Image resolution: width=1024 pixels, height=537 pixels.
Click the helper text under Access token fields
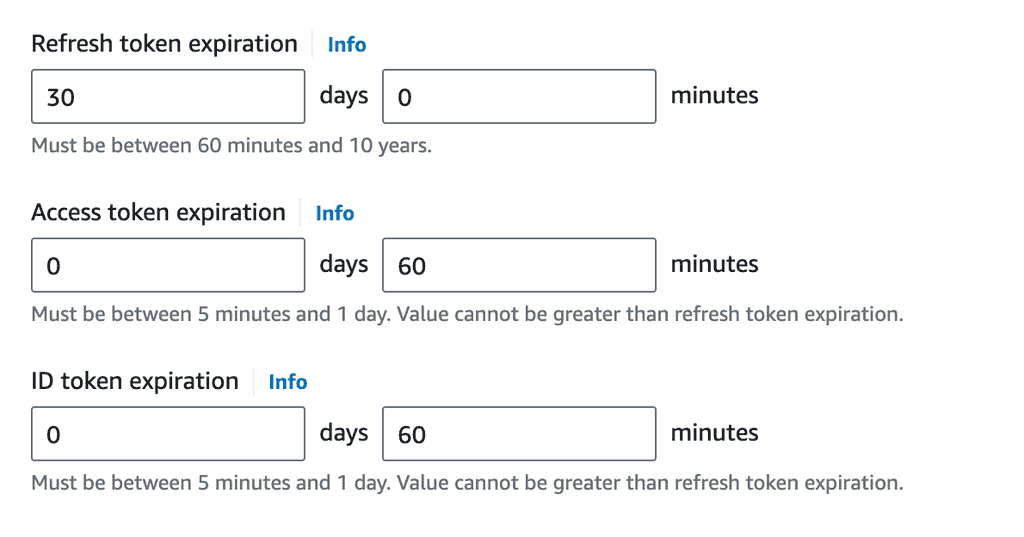tap(467, 314)
